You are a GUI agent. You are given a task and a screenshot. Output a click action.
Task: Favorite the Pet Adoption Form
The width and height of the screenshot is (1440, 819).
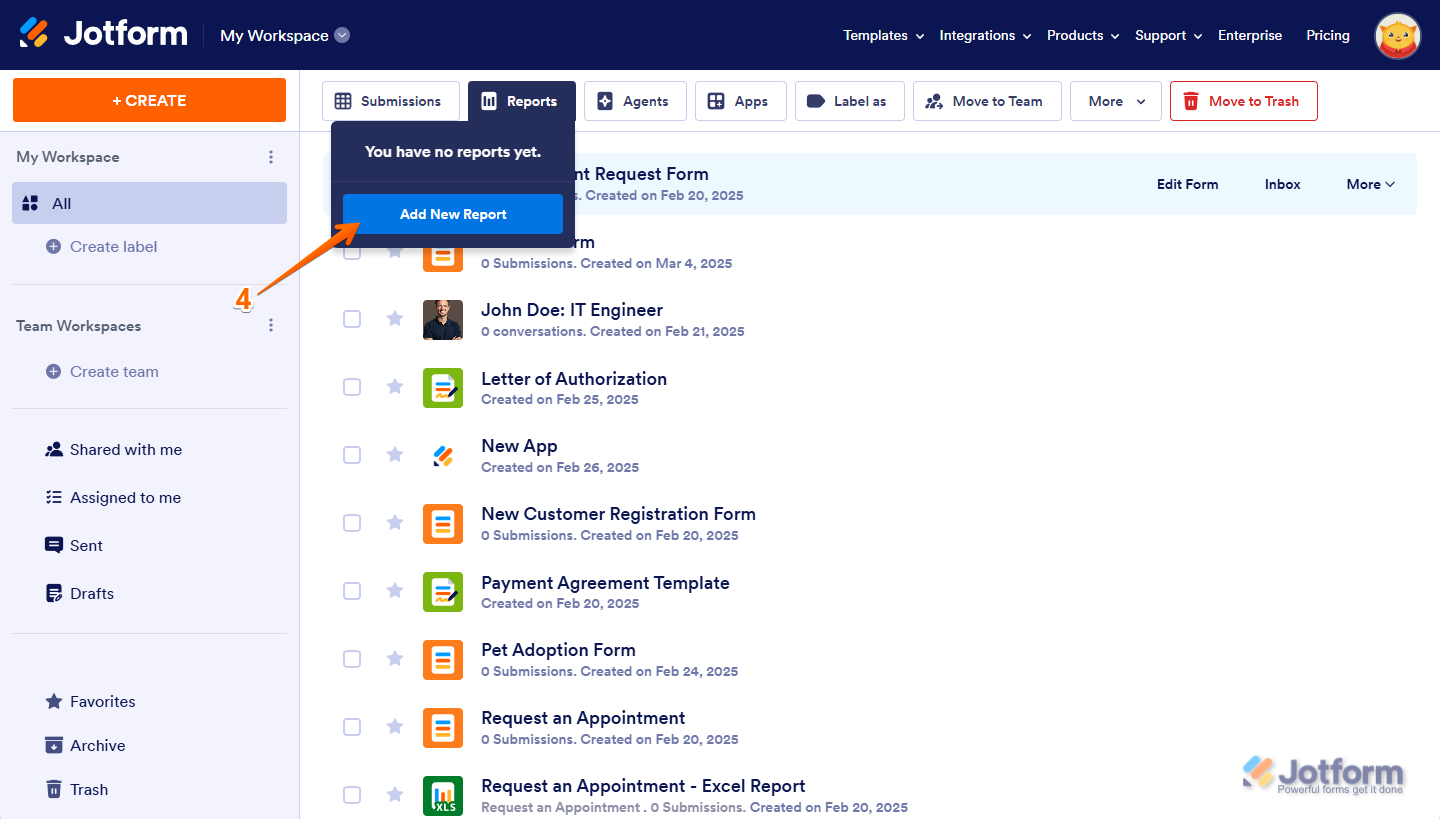coord(394,659)
